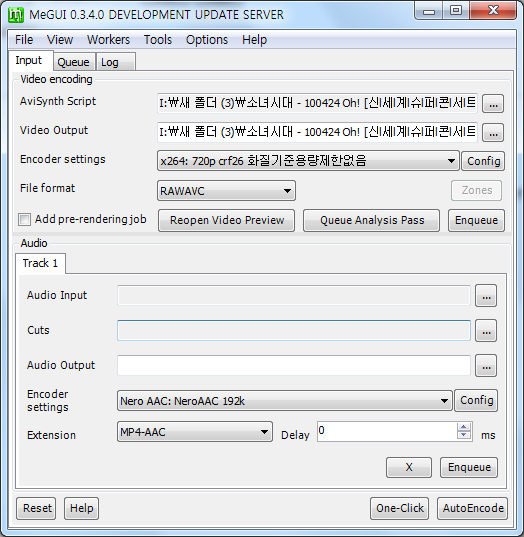Browse for AviSynth Script file

coord(493,103)
